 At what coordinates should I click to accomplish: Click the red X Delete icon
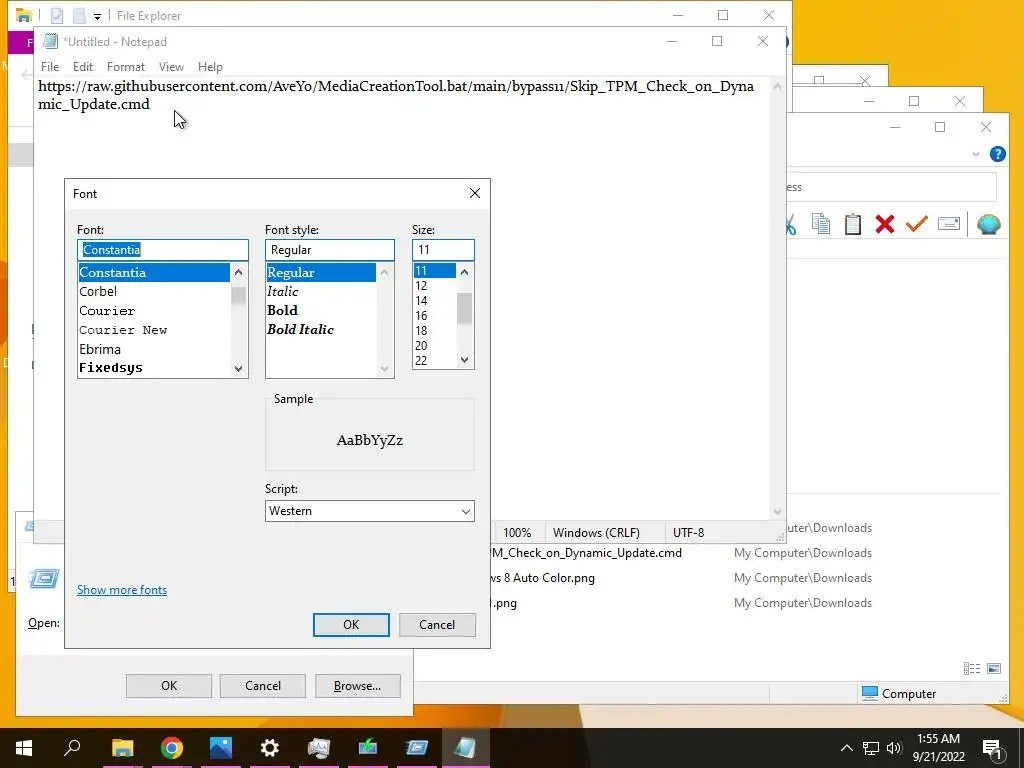[885, 224]
